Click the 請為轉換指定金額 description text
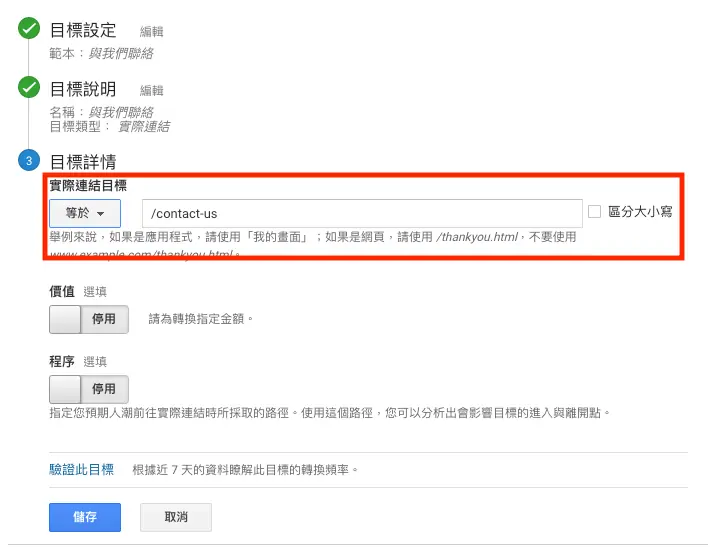 pos(201,319)
